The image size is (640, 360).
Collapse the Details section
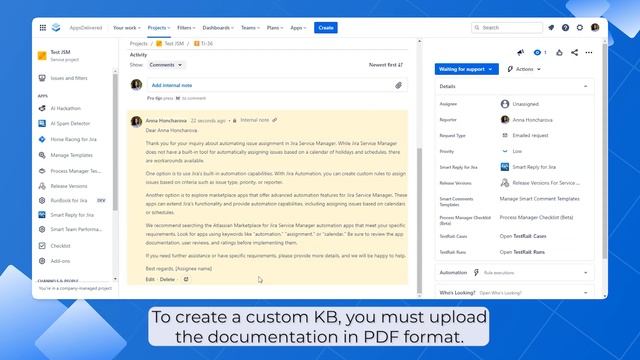click(x=586, y=87)
